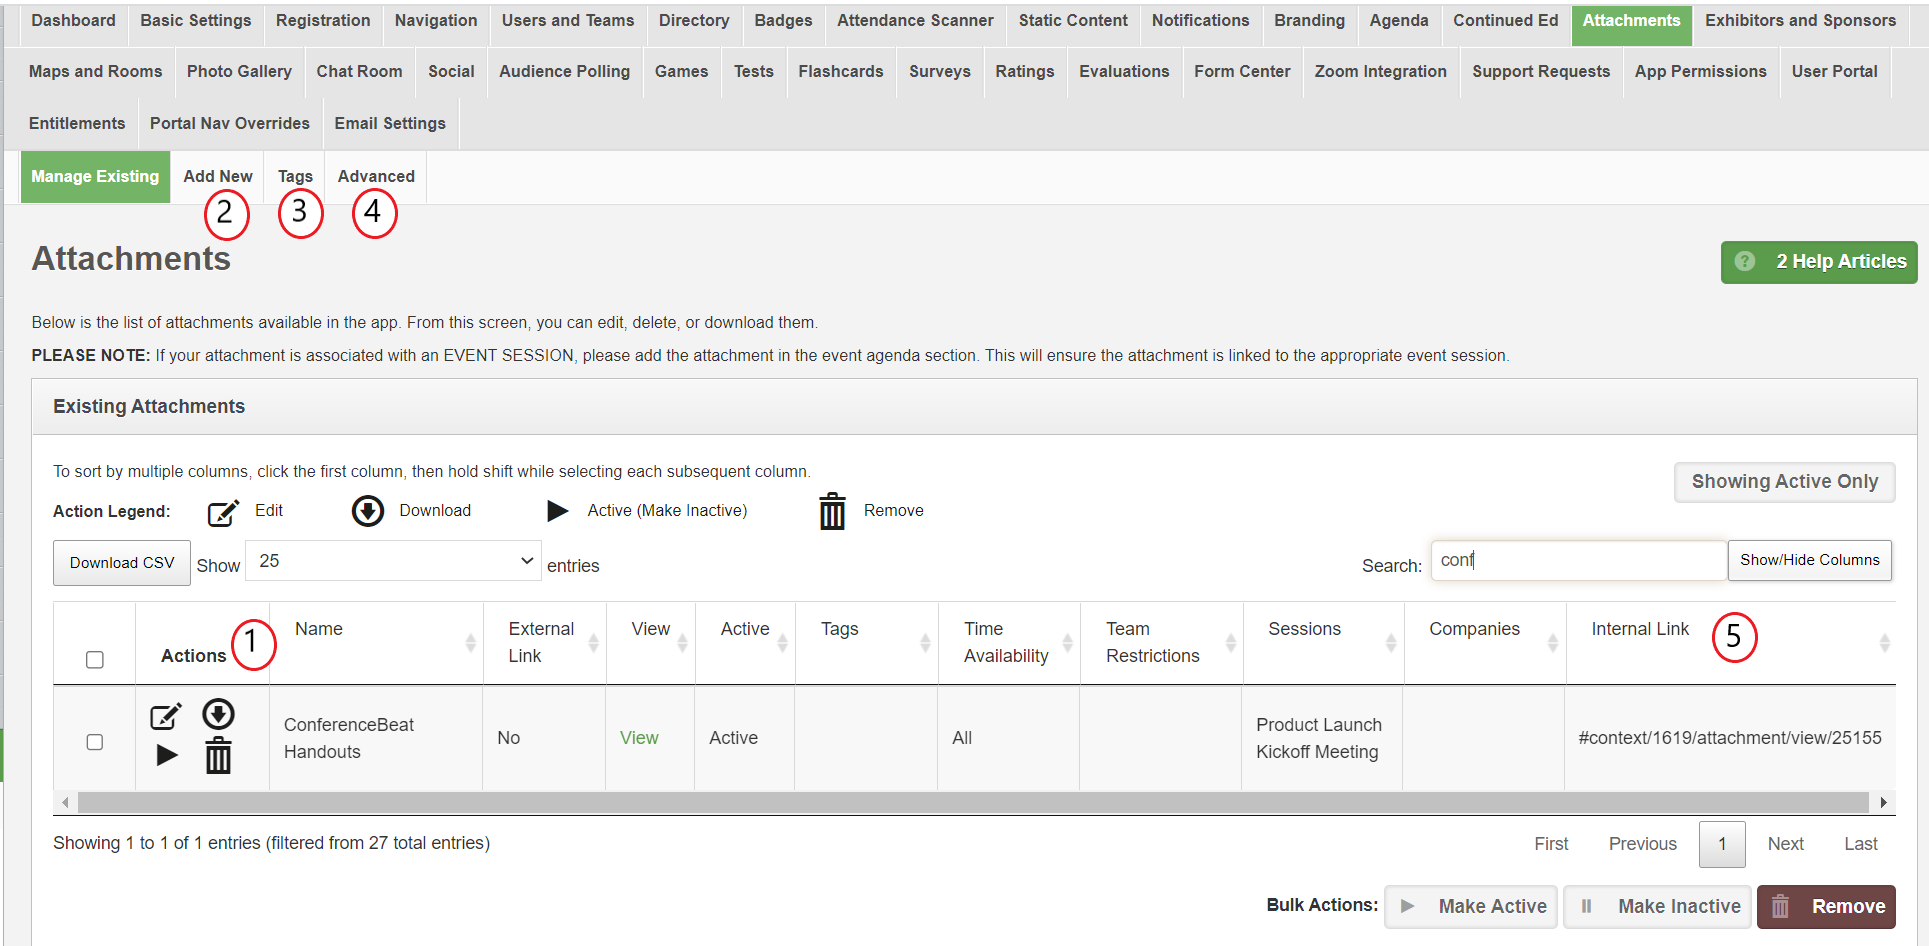This screenshot has height=946, width=1929.
Task: Open the View link for ConferenceBeat Handouts
Action: click(639, 738)
